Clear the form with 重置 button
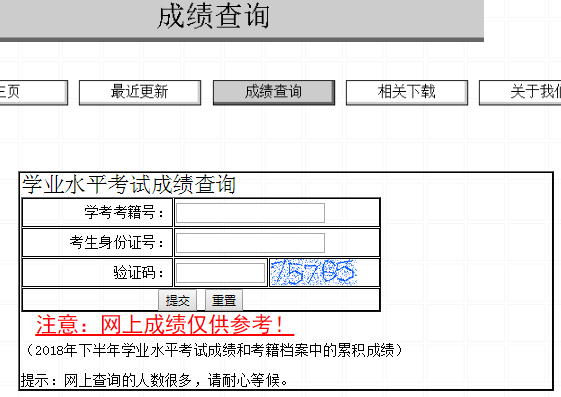The width and height of the screenshot is (561, 397). [224, 300]
